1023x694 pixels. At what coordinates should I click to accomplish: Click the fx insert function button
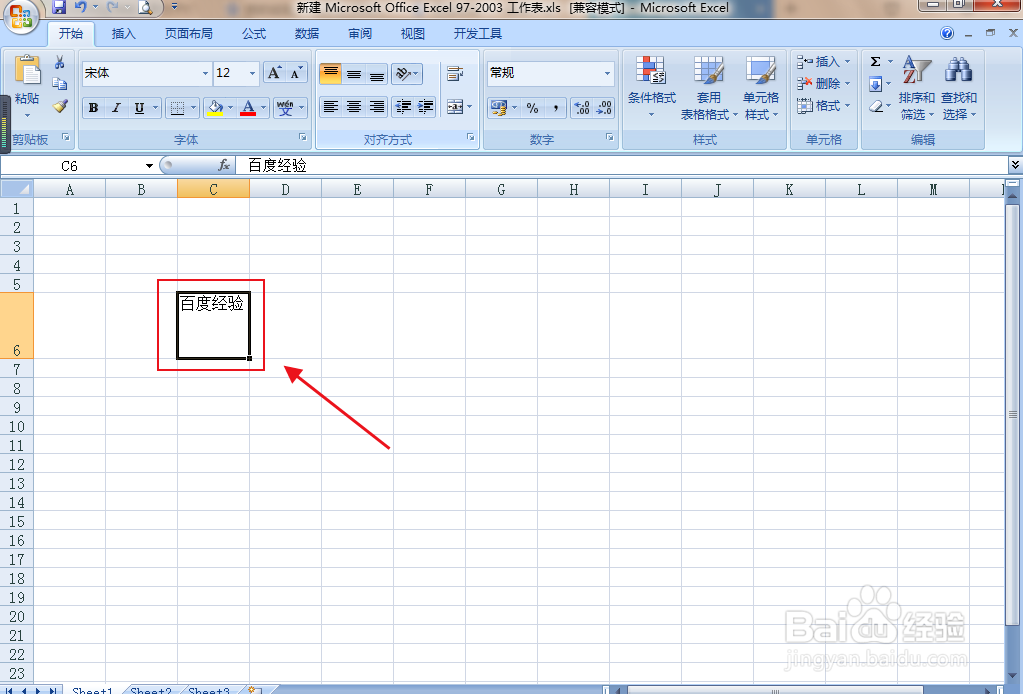pos(224,165)
